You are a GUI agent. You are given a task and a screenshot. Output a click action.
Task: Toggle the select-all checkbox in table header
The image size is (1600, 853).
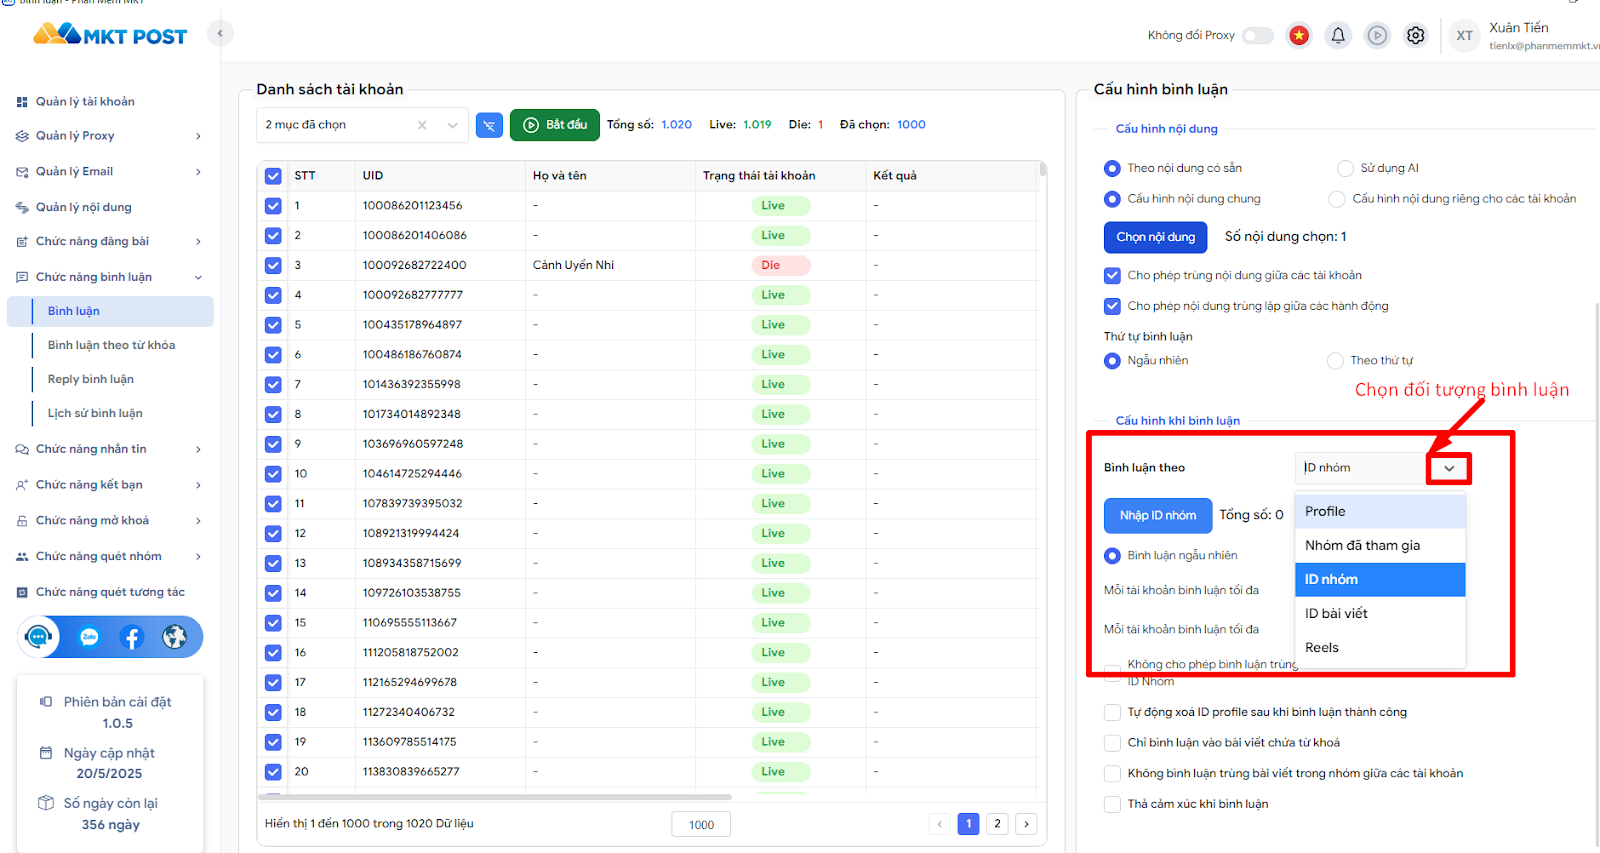point(273,176)
